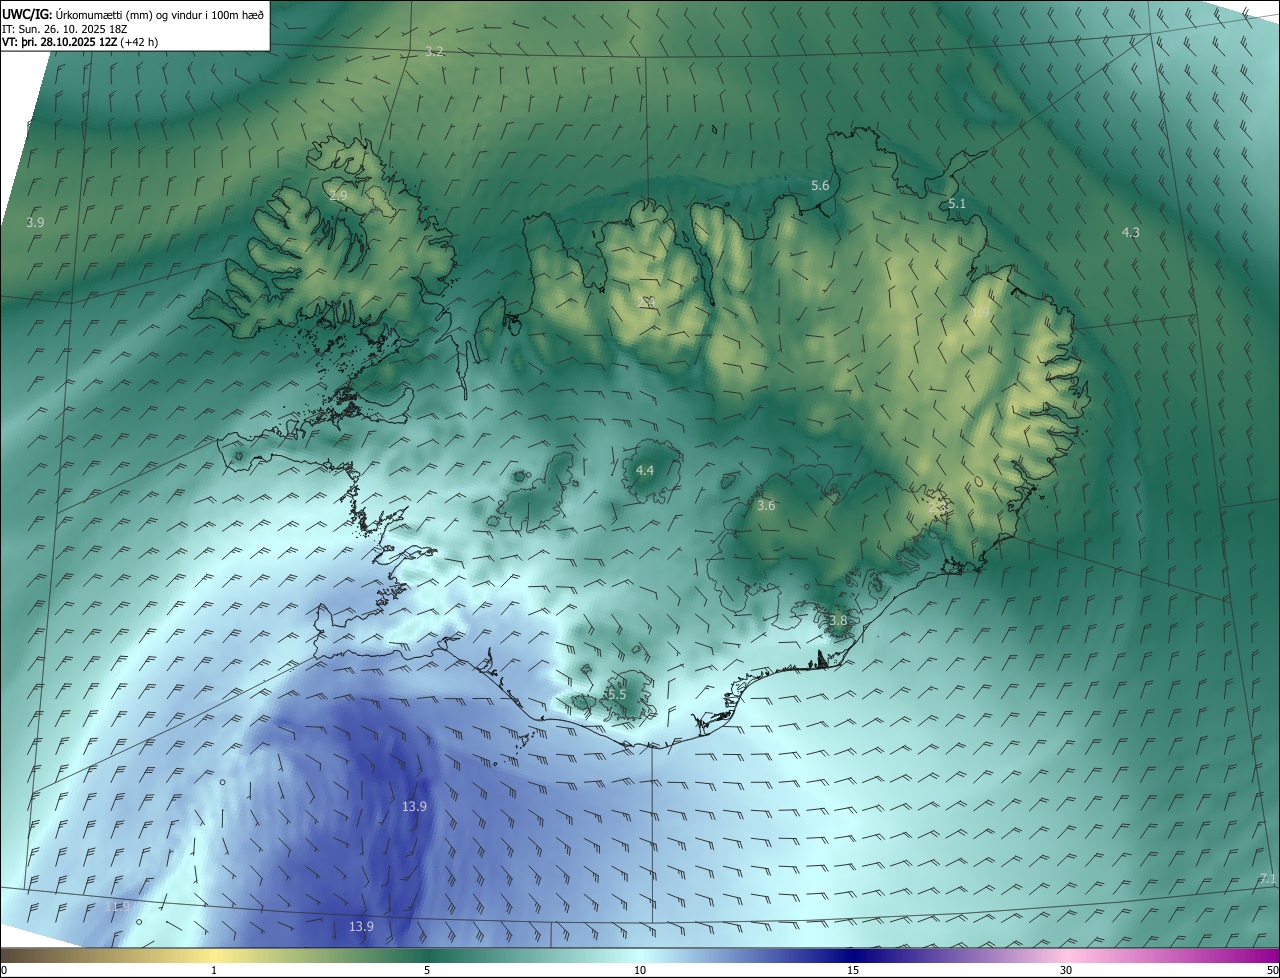Screen dimensions: 1280x978
Task: Select the 2.9 value over the Westfjords
Action: click(338, 195)
